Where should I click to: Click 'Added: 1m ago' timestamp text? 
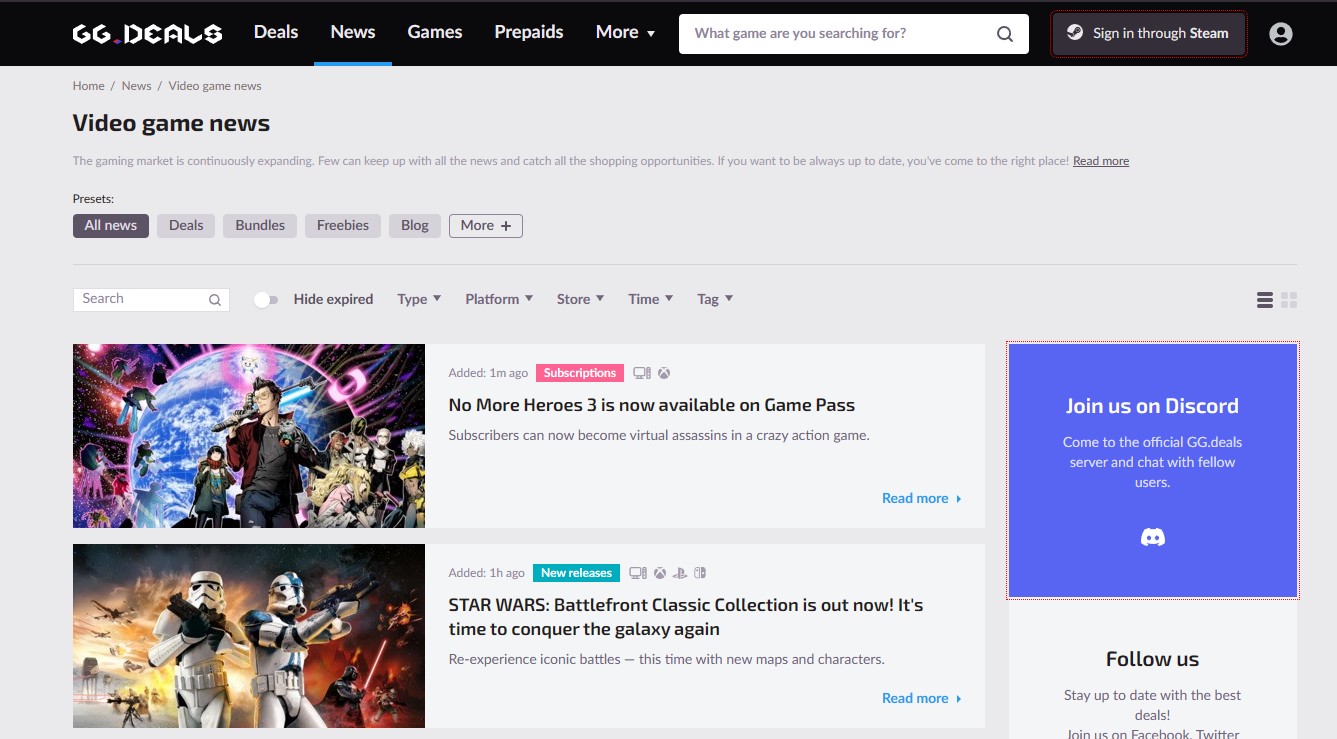click(488, 373)
